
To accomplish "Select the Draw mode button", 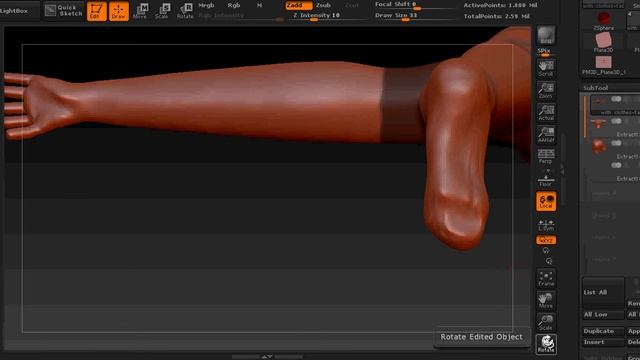I will tap(119, 11).
